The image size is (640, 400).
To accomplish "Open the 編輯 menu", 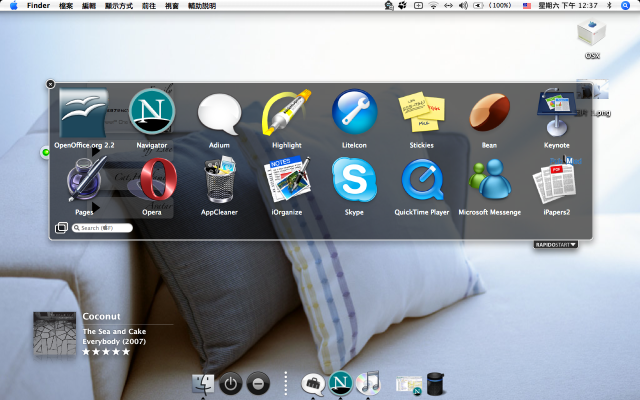I will [x=89, y=6].
